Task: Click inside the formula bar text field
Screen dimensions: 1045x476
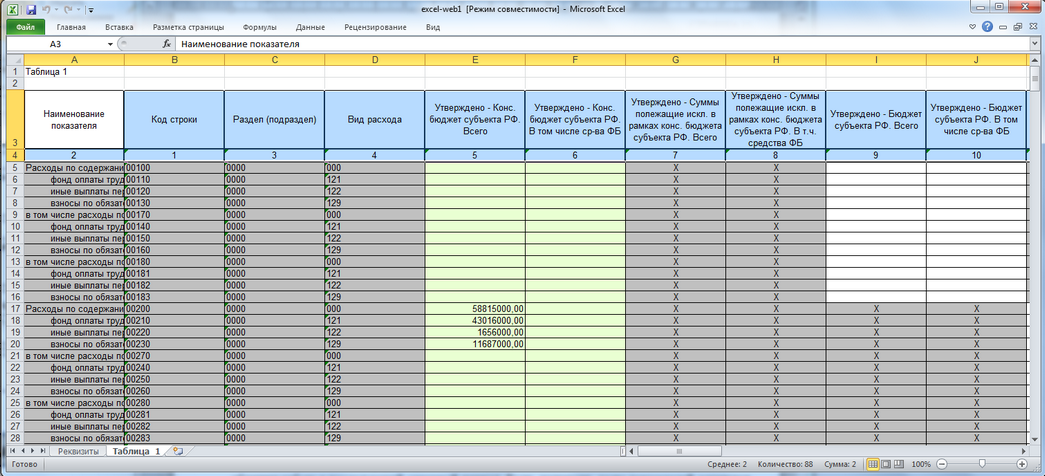Action: [600, 44]
